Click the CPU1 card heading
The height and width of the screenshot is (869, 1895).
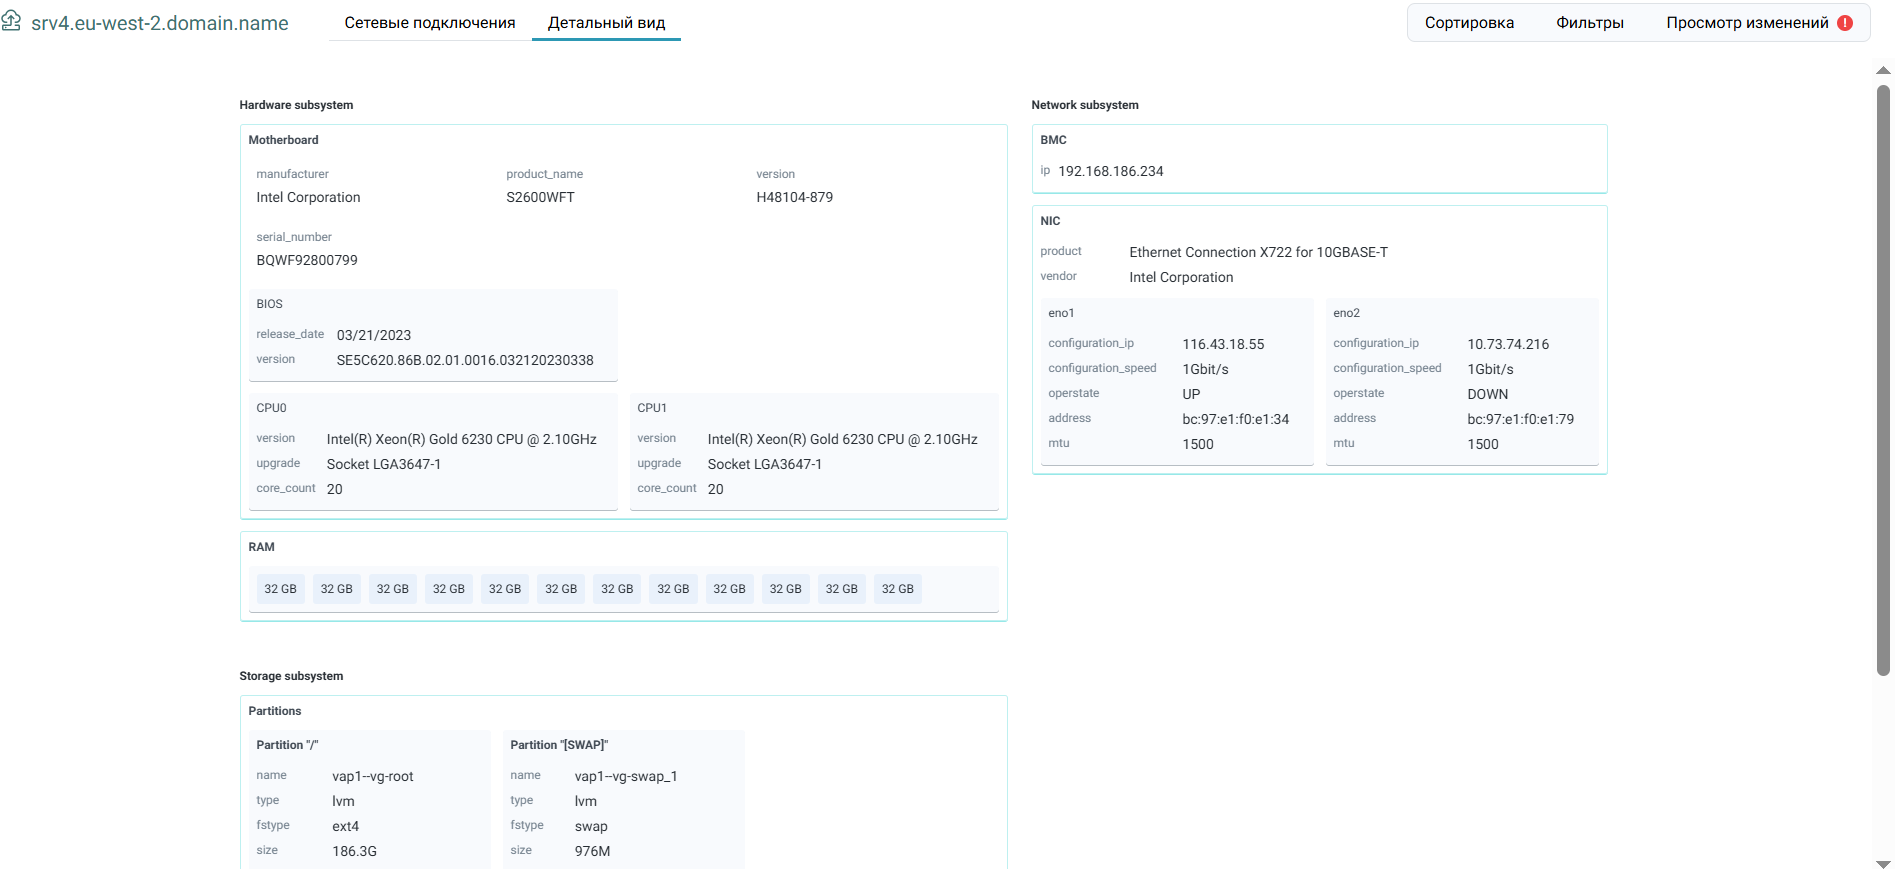652,408
